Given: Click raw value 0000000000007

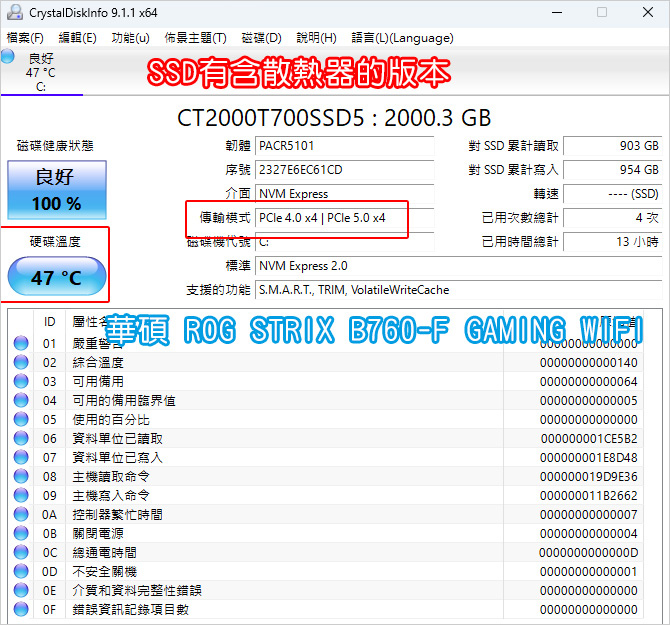Looking at the screenshot, I should [589, 515].
